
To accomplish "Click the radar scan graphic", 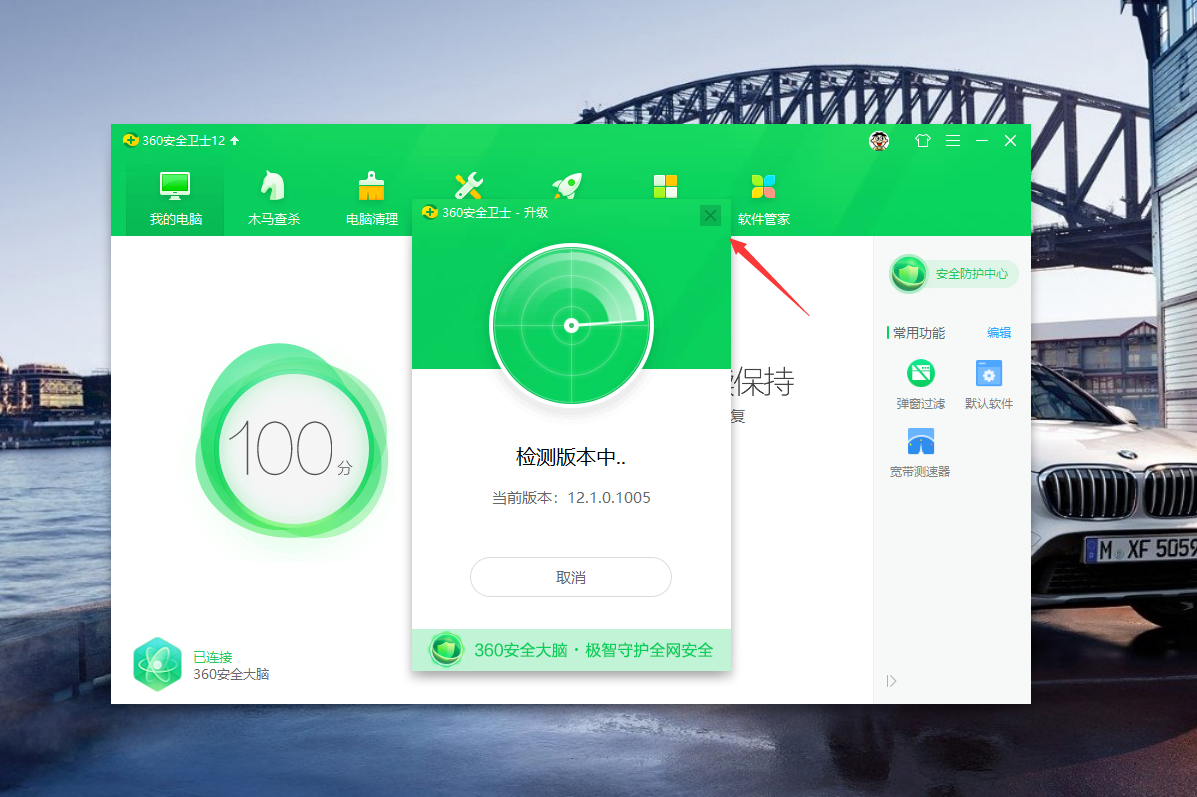I will pos(571,325).
